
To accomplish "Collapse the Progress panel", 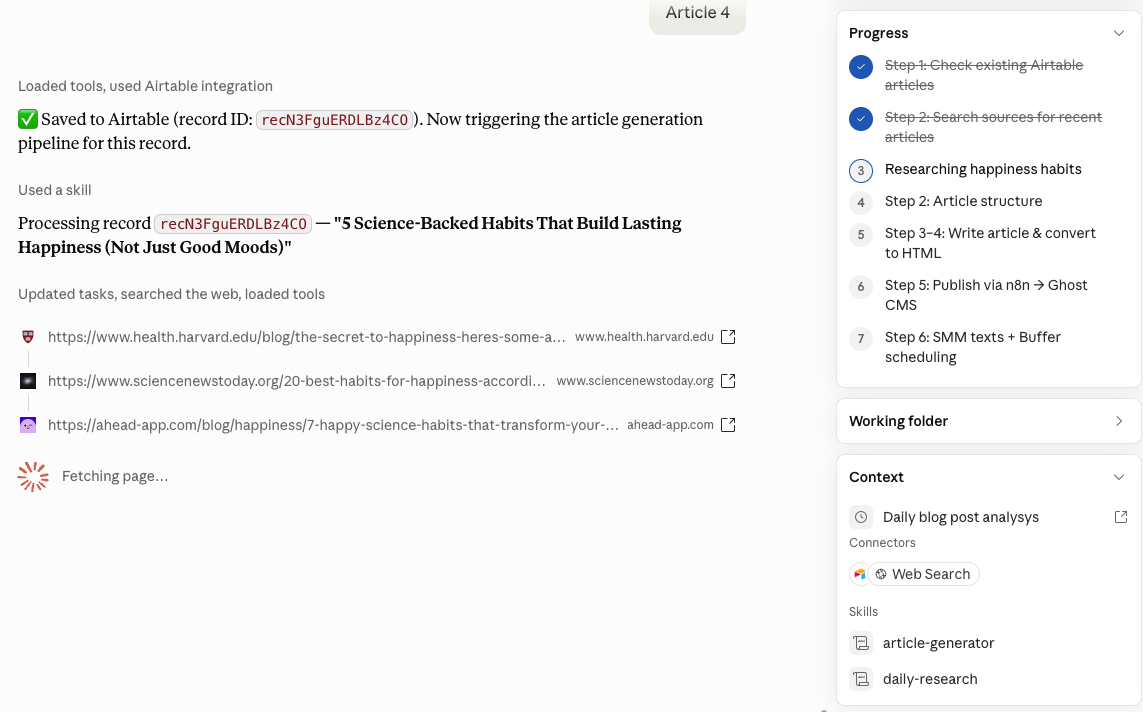I will pyautogui.click(x=1118, y=34).
